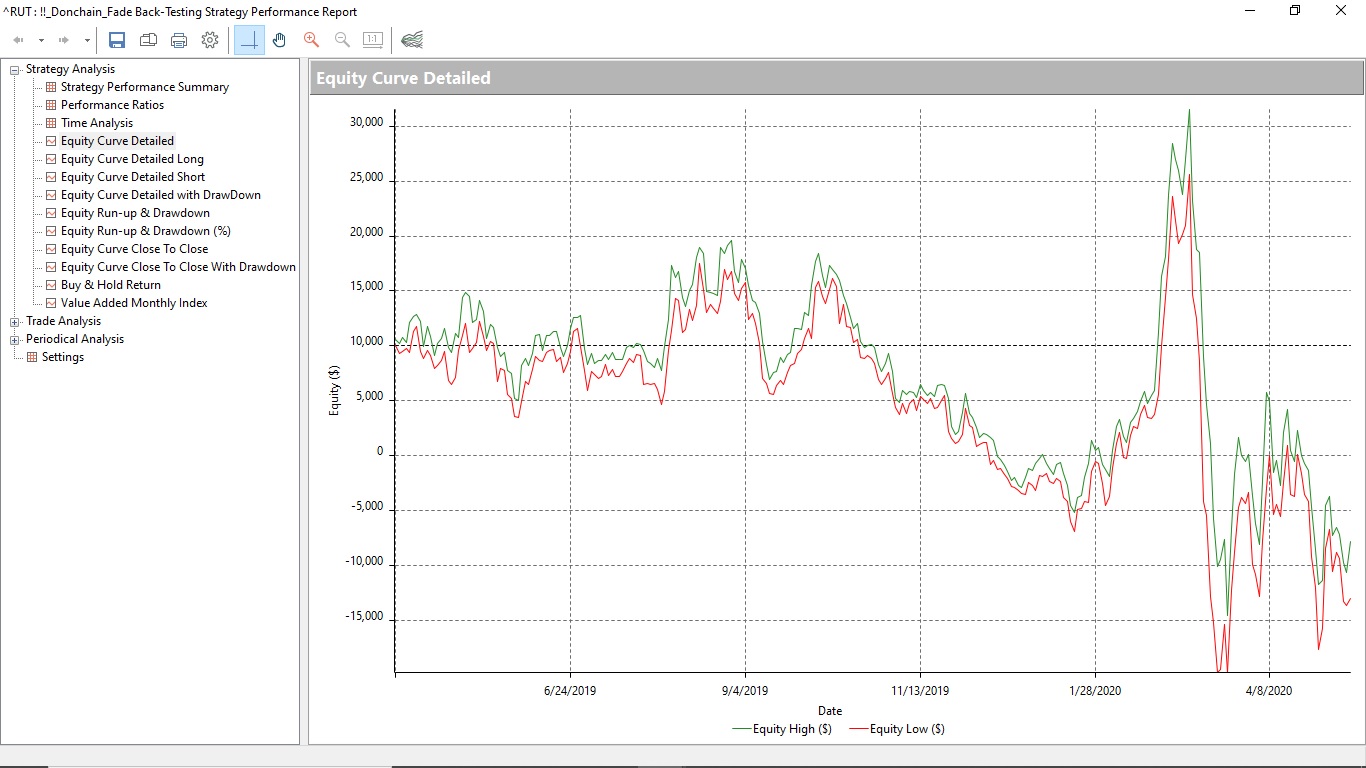The height and width of the screenshot is (768, 1366).
Task: Open Settings in the report tree
Action: click(x=63, y=357)
